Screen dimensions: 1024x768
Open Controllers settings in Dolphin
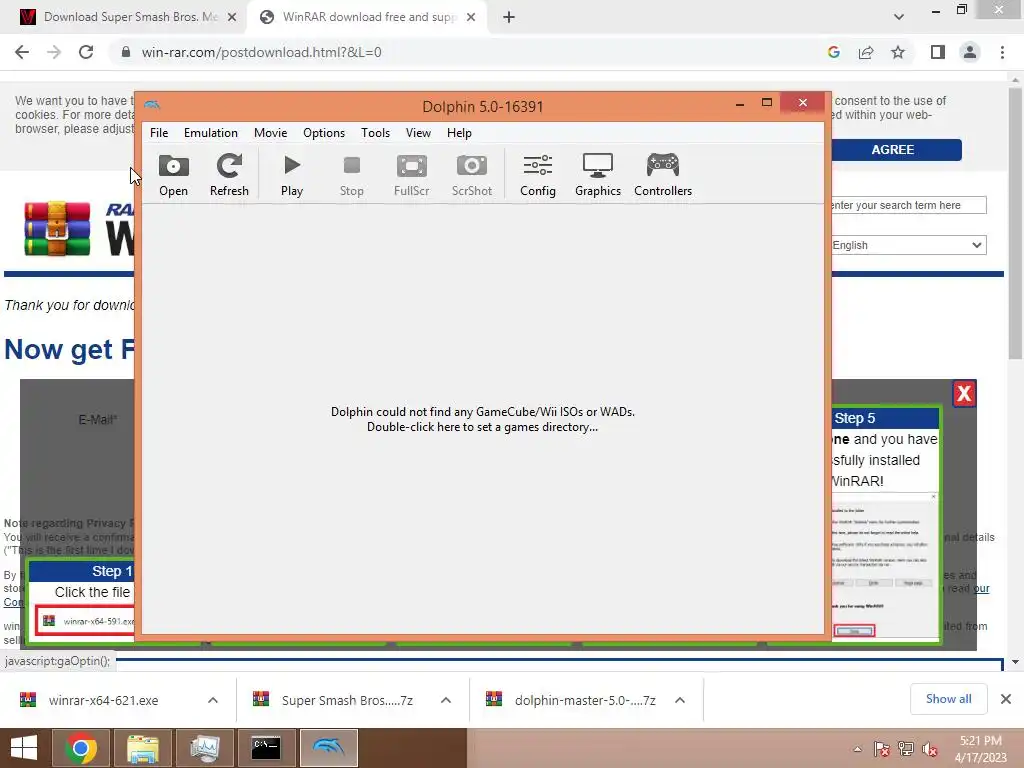click(x=663, y=174)
